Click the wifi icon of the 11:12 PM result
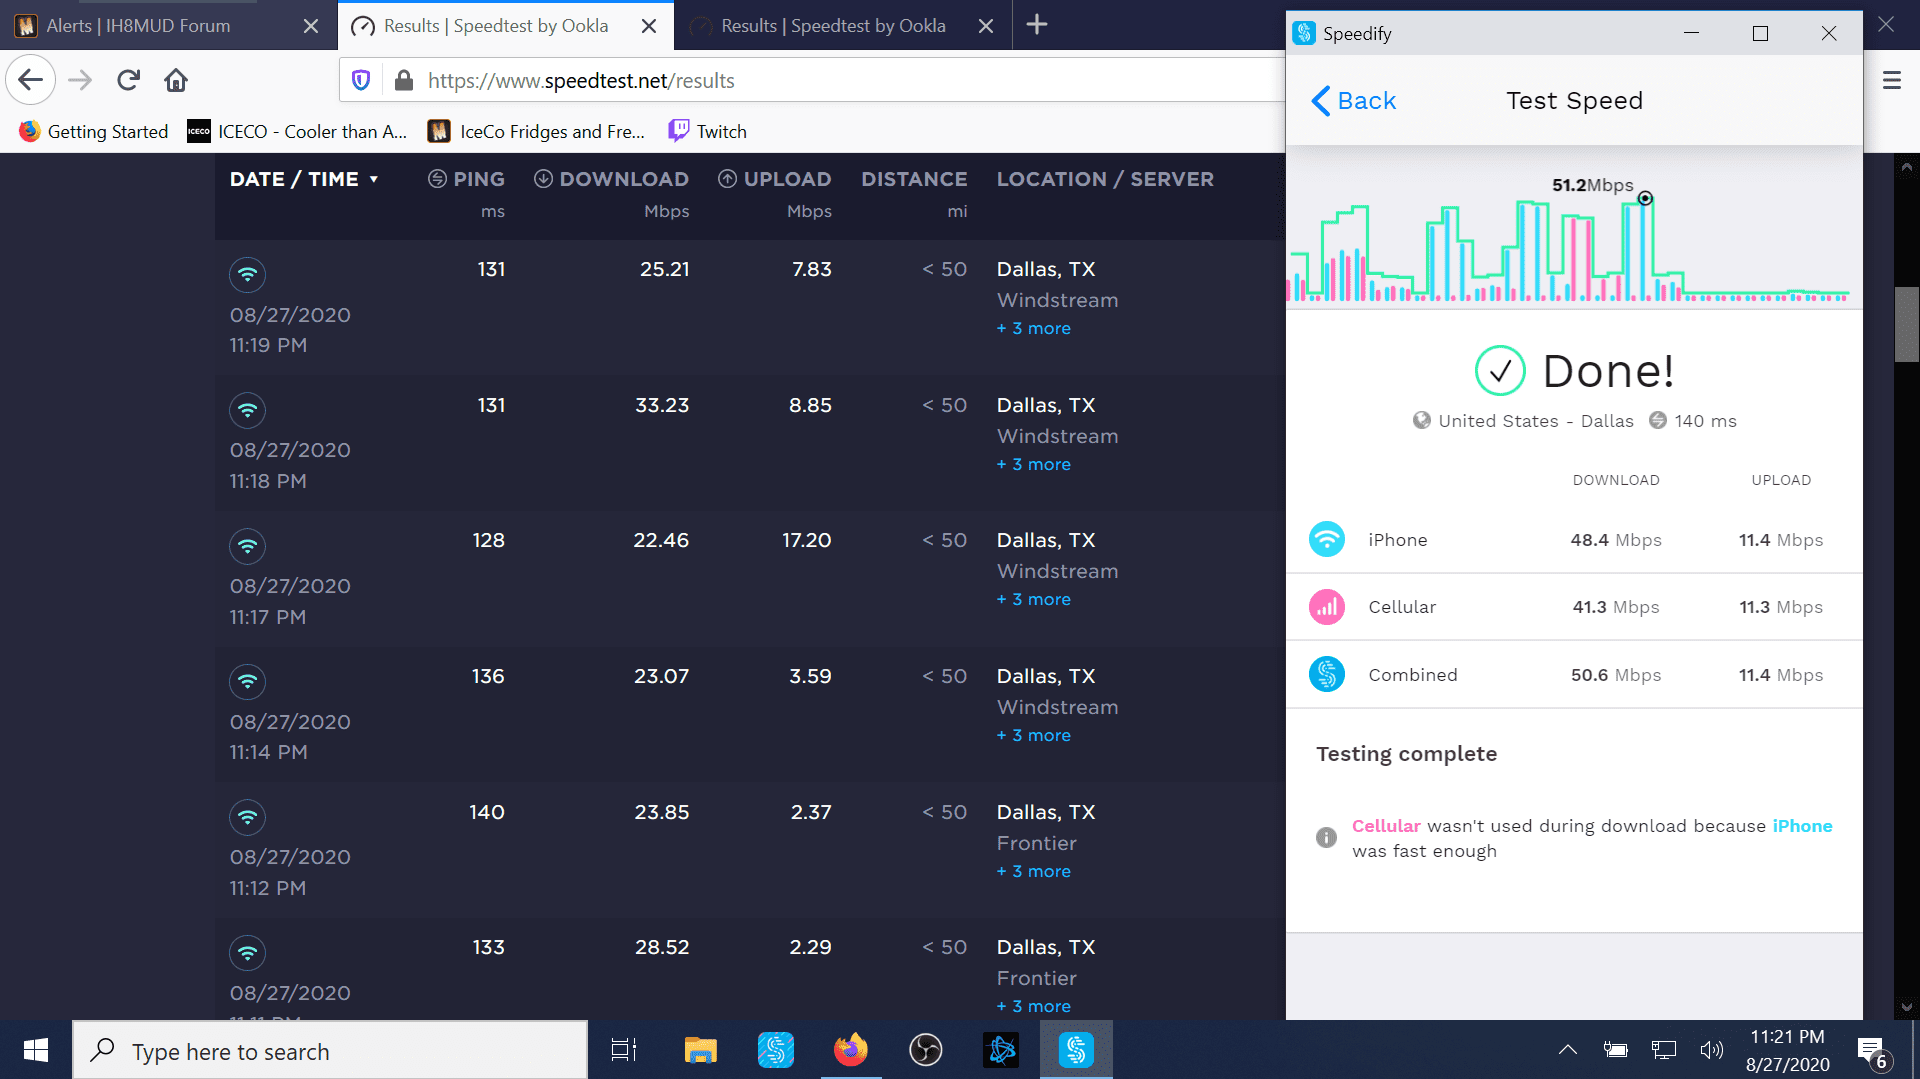The image size is (1920, 1079). click(247, 818)
